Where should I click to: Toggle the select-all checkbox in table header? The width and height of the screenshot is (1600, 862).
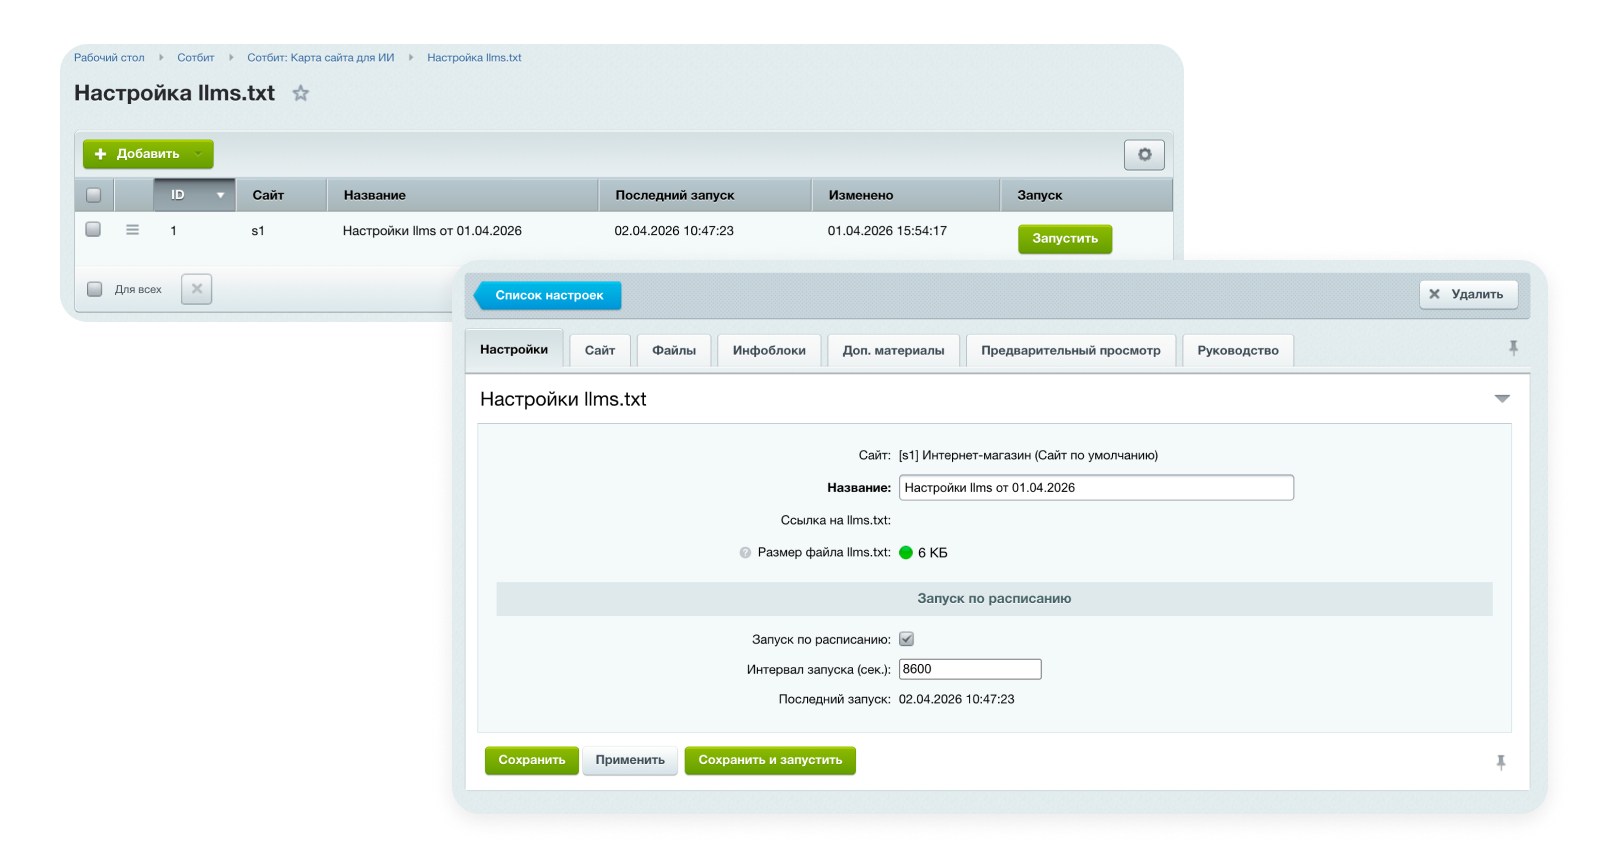pyautogui.click(x=94, y=195)
